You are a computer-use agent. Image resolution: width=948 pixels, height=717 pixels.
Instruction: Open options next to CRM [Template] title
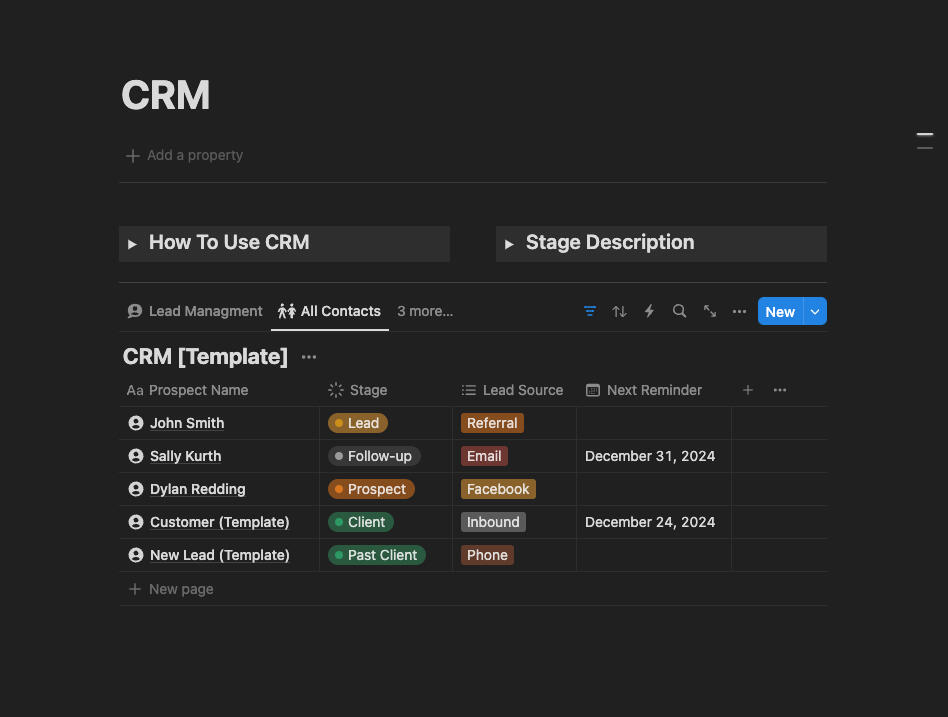click(x=309, y=357)
